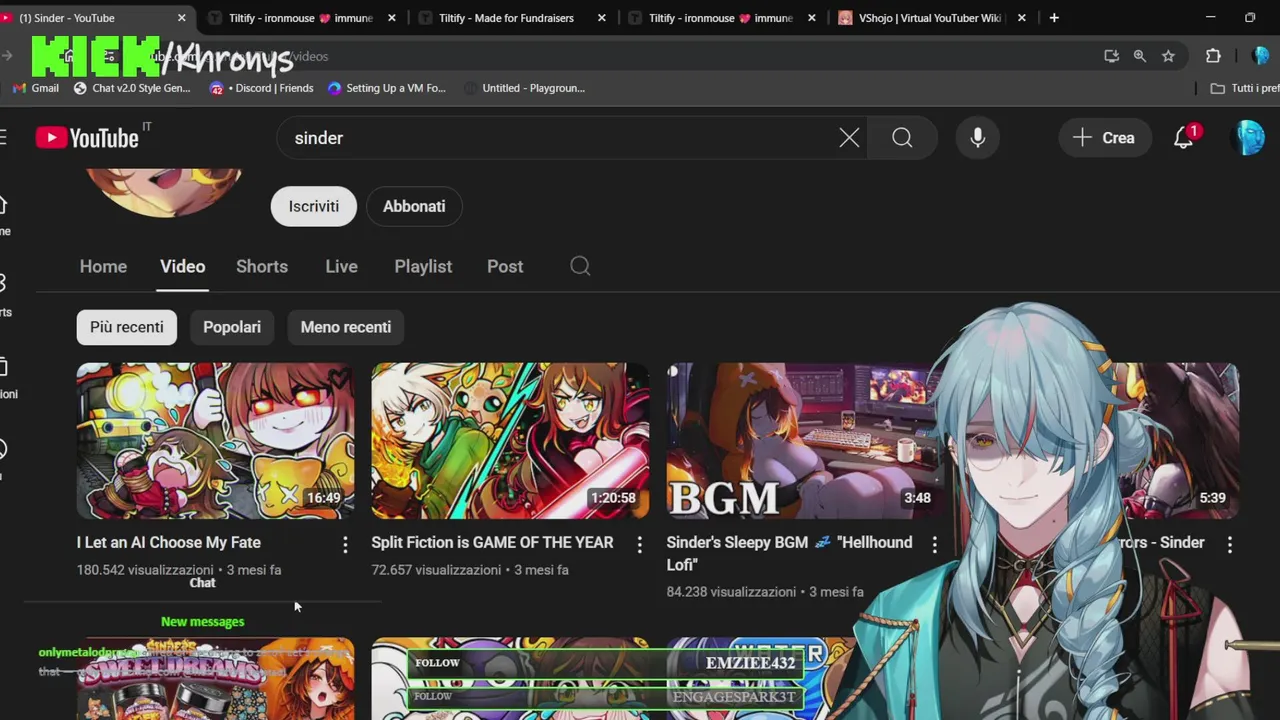
Task: Click the install app icon in address bar
Action: tap(1111, 56)
